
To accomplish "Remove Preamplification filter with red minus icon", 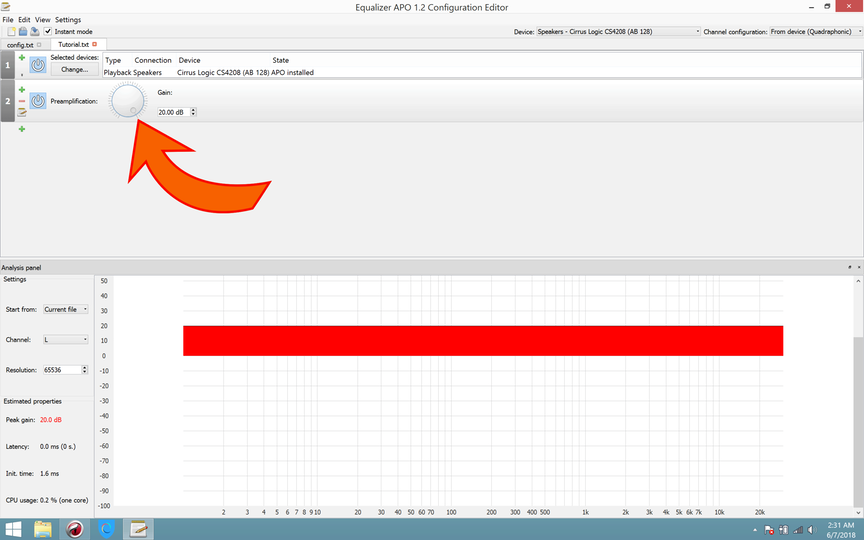I will pos(22,102).
